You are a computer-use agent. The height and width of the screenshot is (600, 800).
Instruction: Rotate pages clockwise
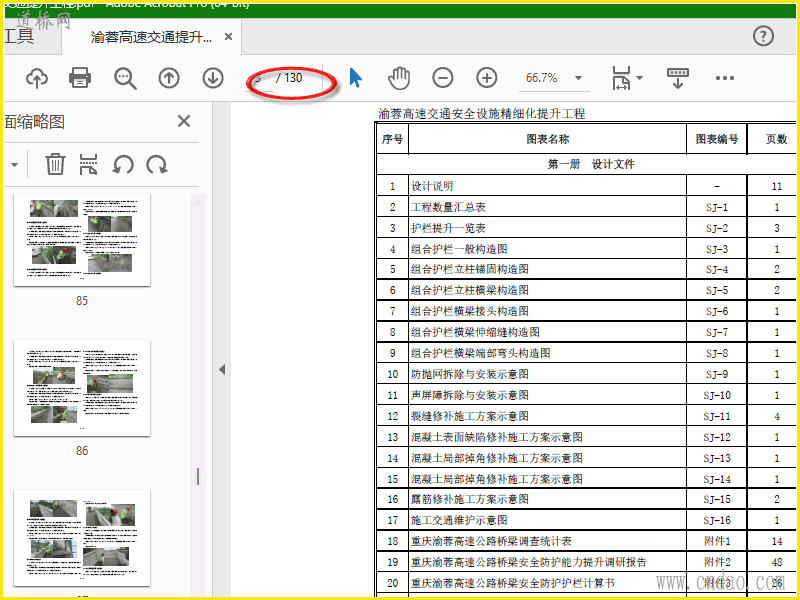coord(157,165)
